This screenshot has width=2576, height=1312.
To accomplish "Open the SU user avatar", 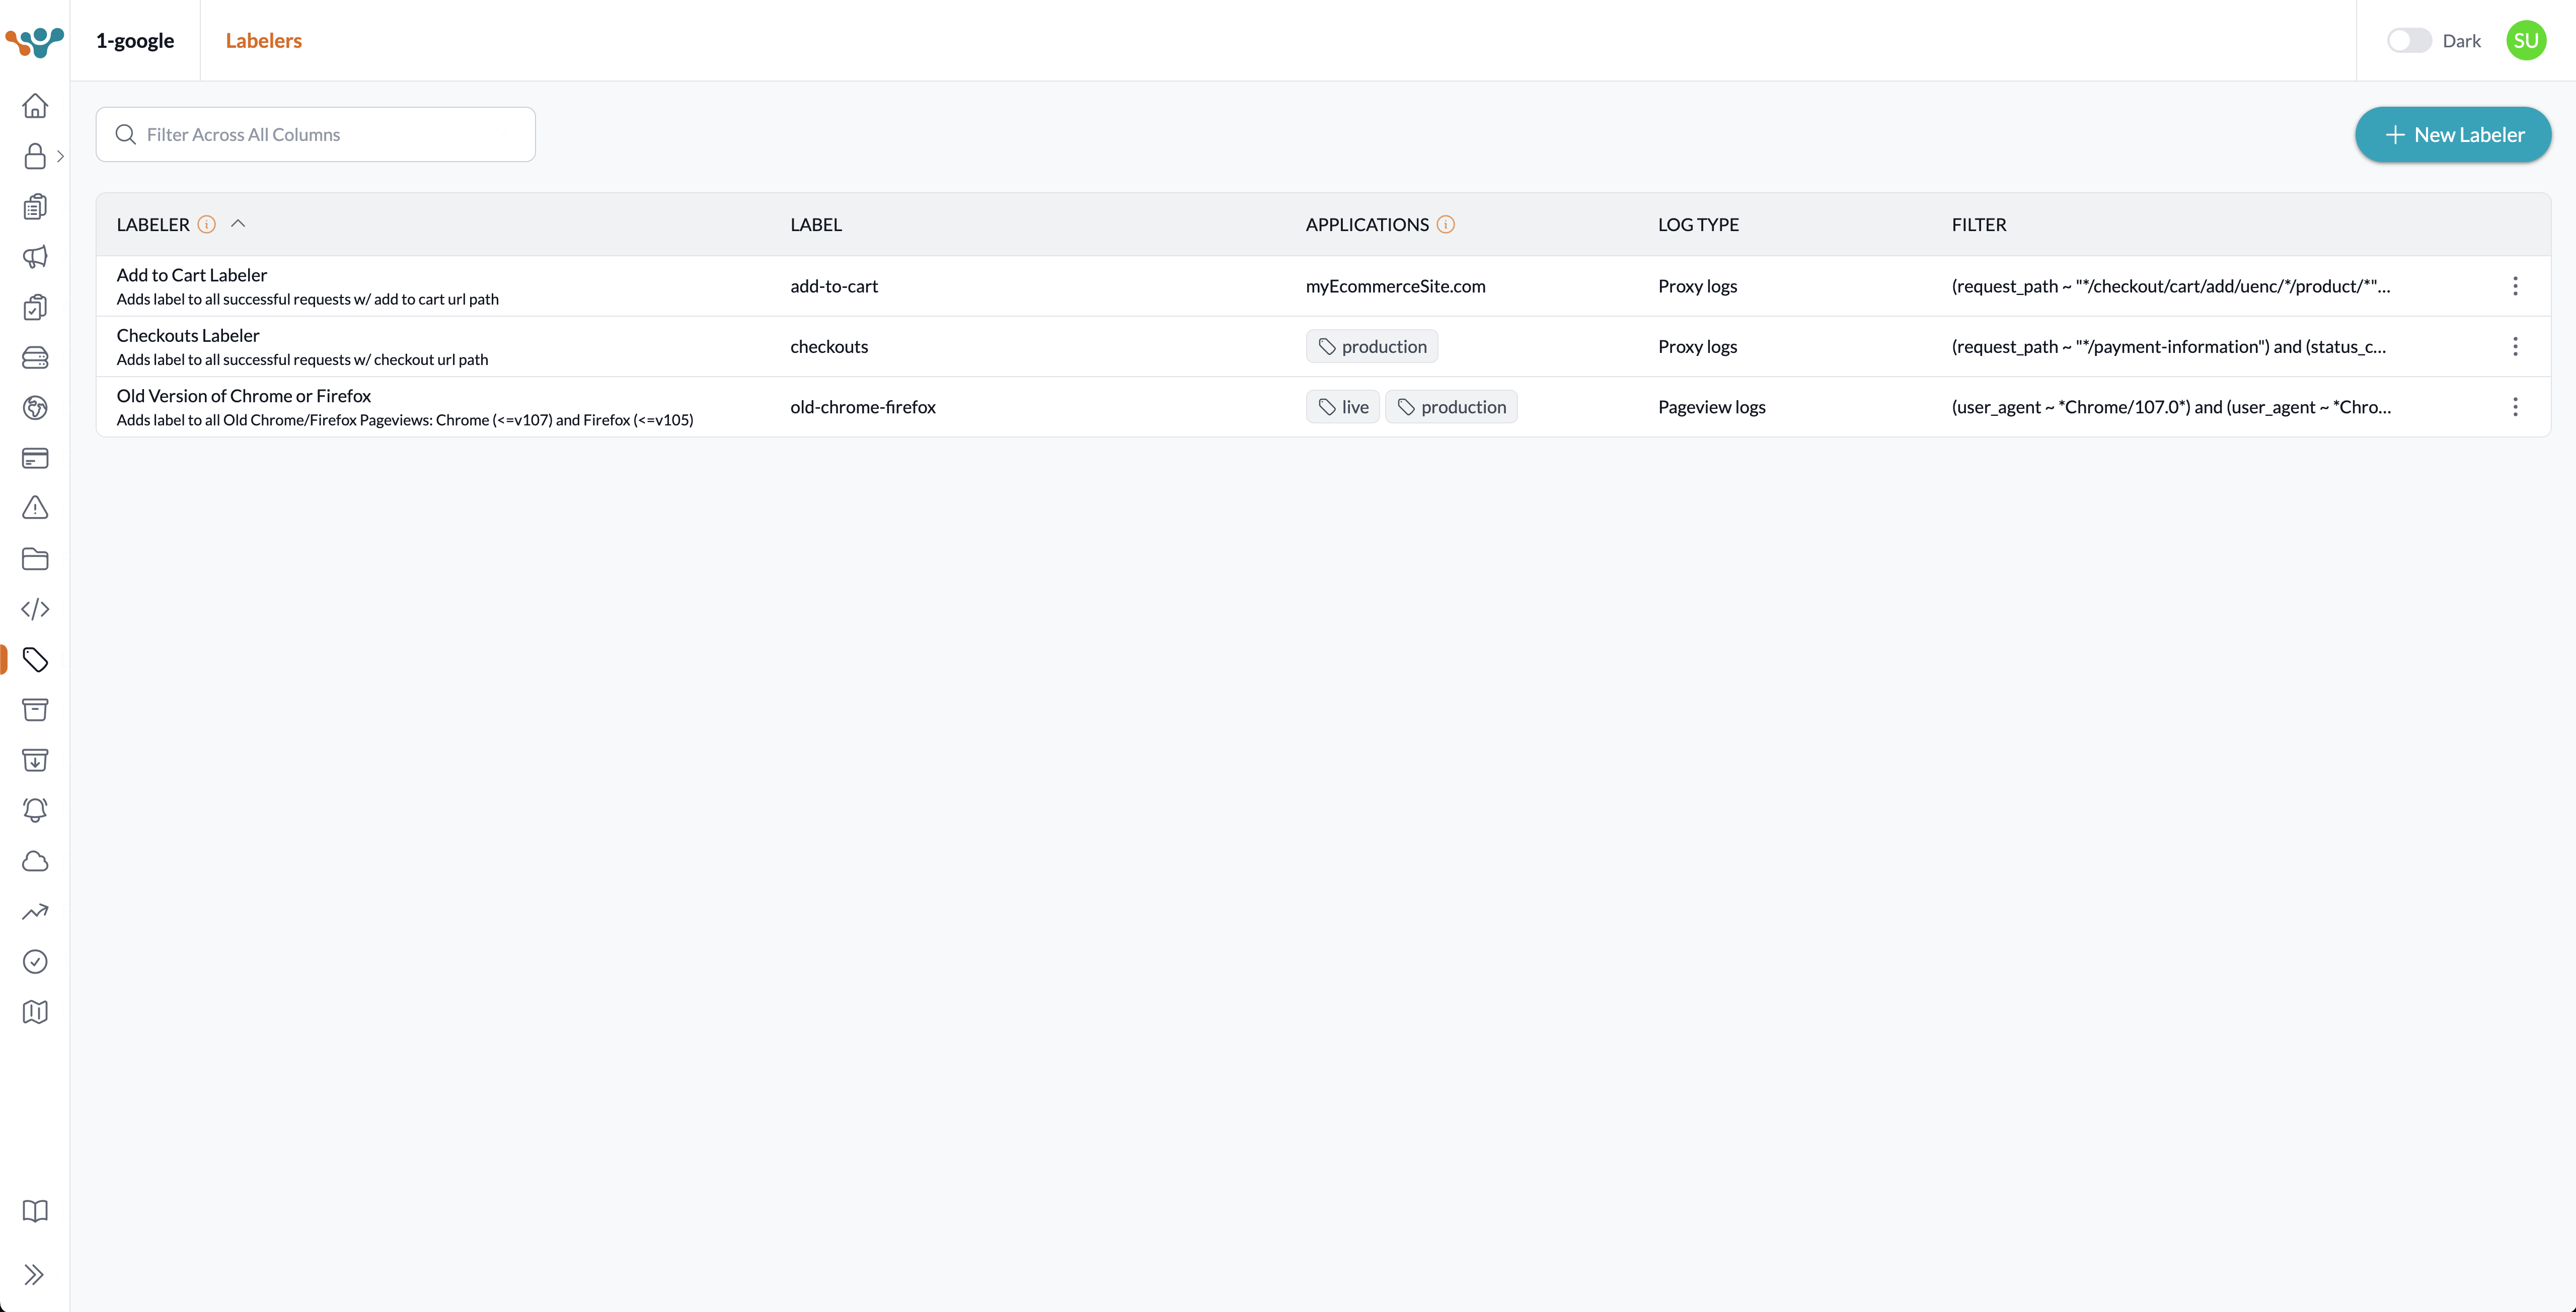I will 2526,41.
